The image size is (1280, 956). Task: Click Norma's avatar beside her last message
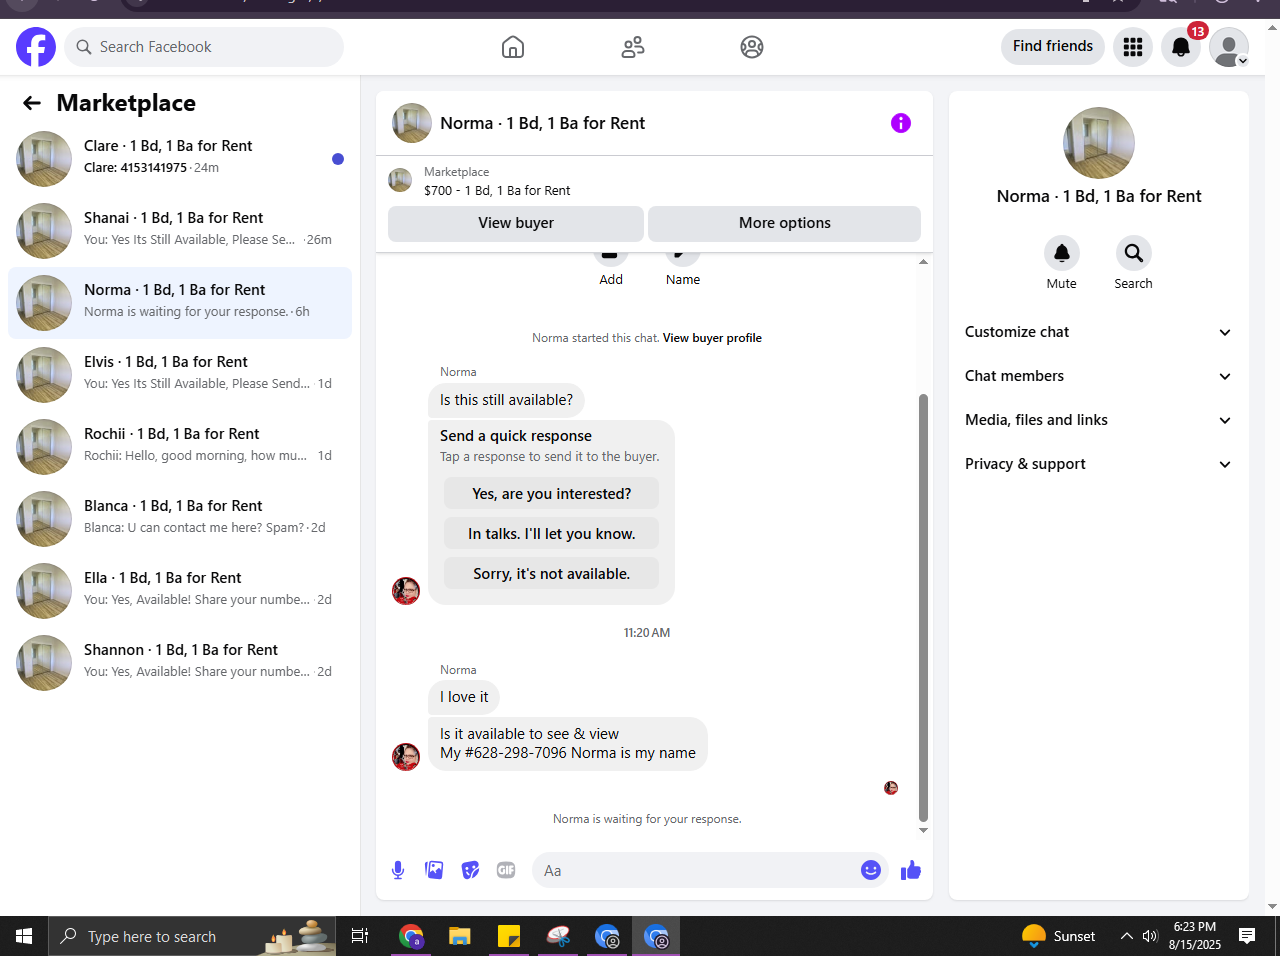pyautogui.click(x=406, y=757)
